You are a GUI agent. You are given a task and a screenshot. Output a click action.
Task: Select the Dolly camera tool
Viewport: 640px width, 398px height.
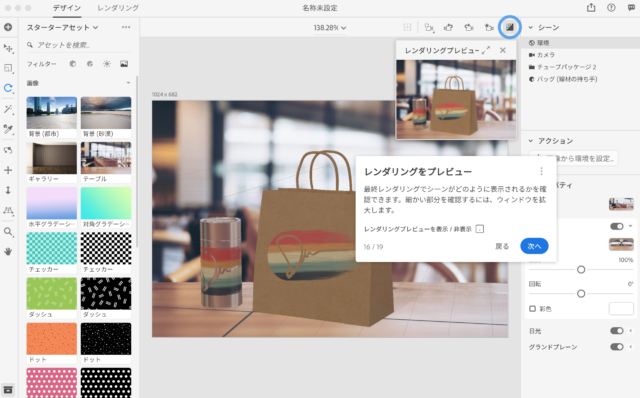click(x=8, y=190)
